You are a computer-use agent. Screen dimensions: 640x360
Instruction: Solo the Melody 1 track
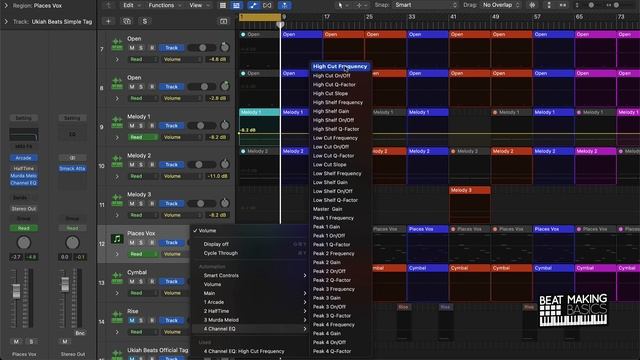(141, 126)
